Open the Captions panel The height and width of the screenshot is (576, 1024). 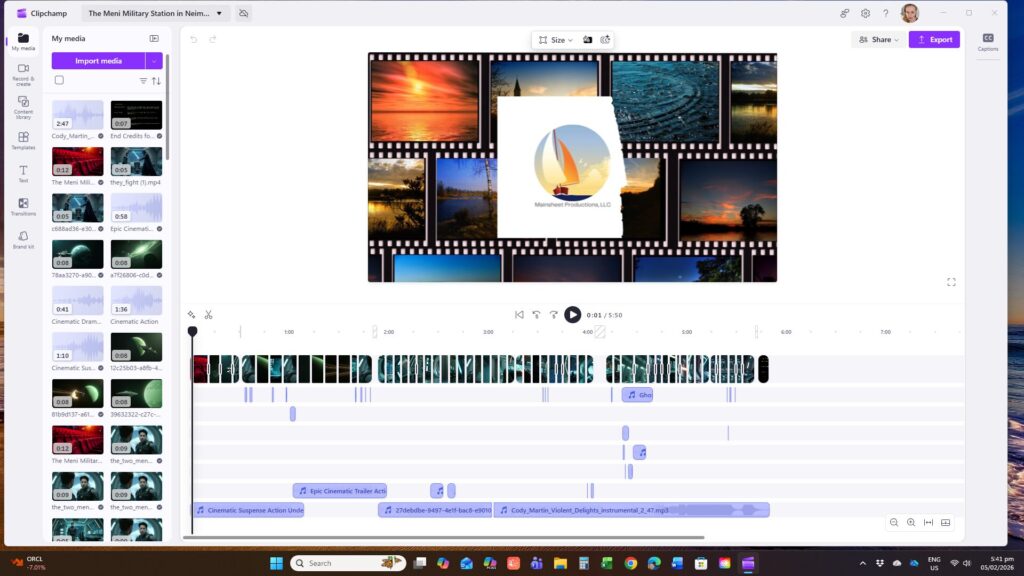(987, 41)
